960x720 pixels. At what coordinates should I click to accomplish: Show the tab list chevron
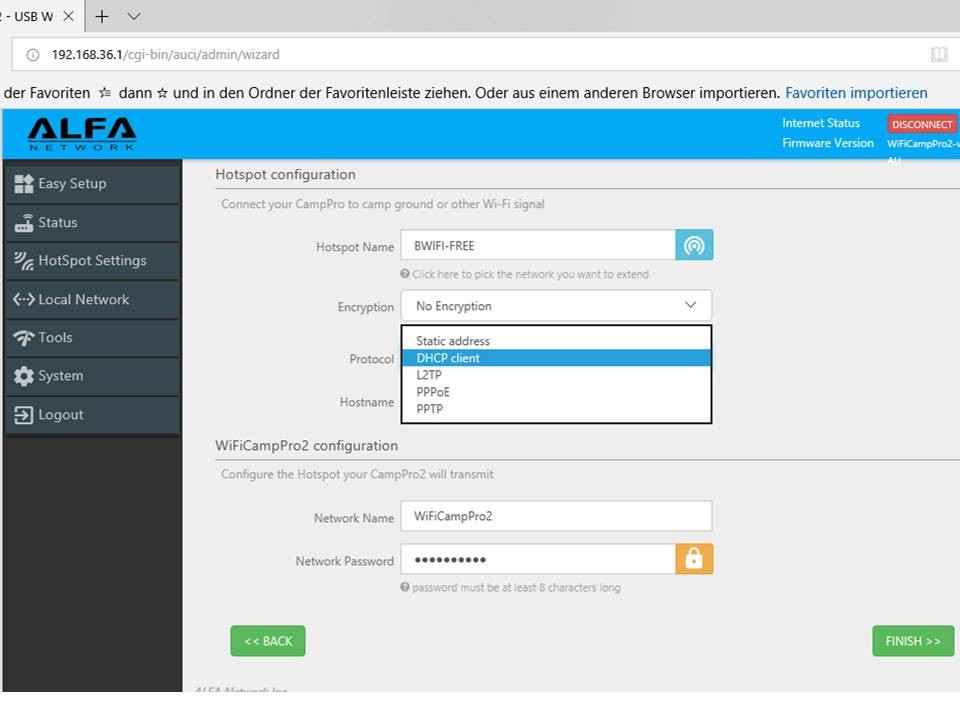pos(134,17)
